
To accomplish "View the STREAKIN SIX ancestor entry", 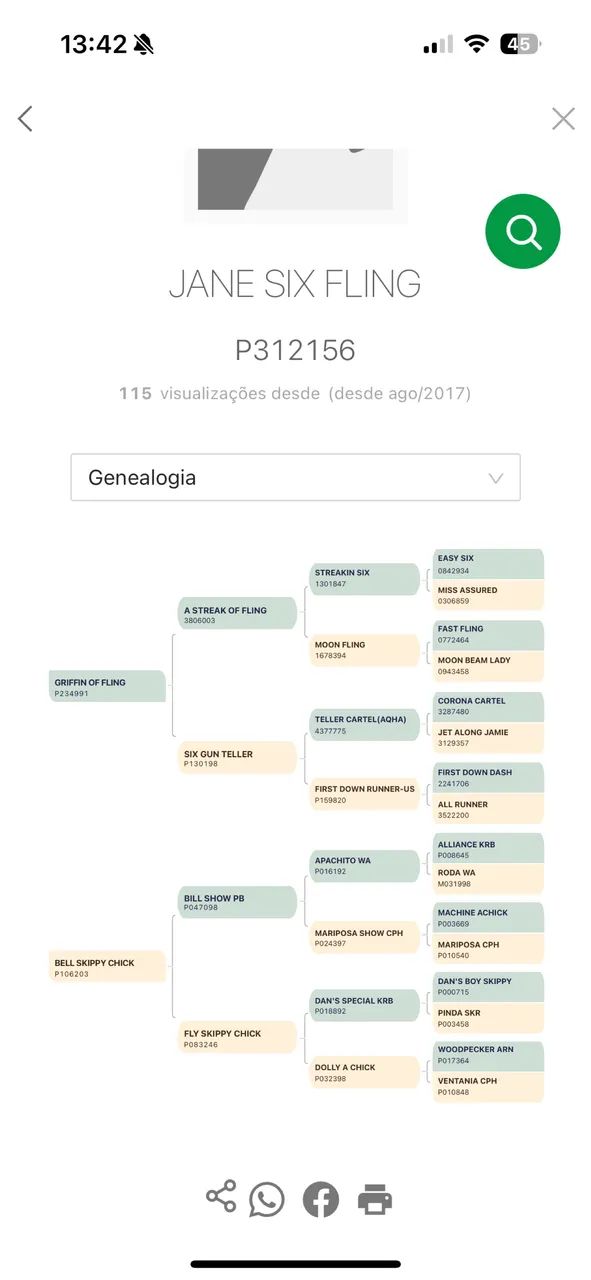I will [x=364, y=578].
